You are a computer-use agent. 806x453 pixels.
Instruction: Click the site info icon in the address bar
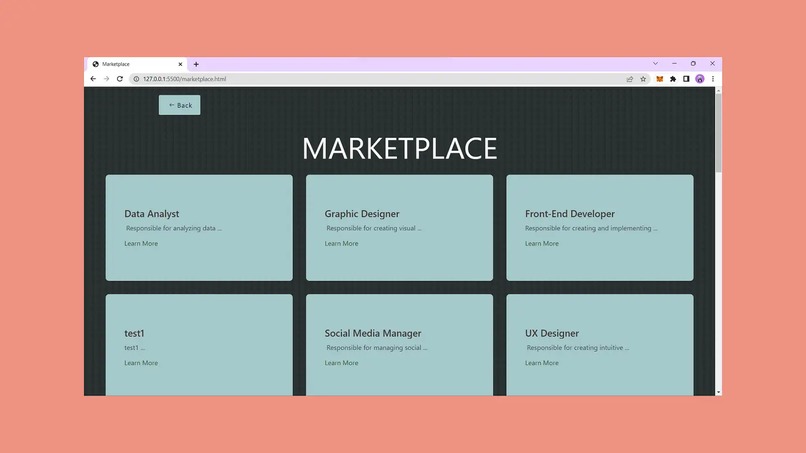coord(136,79)
